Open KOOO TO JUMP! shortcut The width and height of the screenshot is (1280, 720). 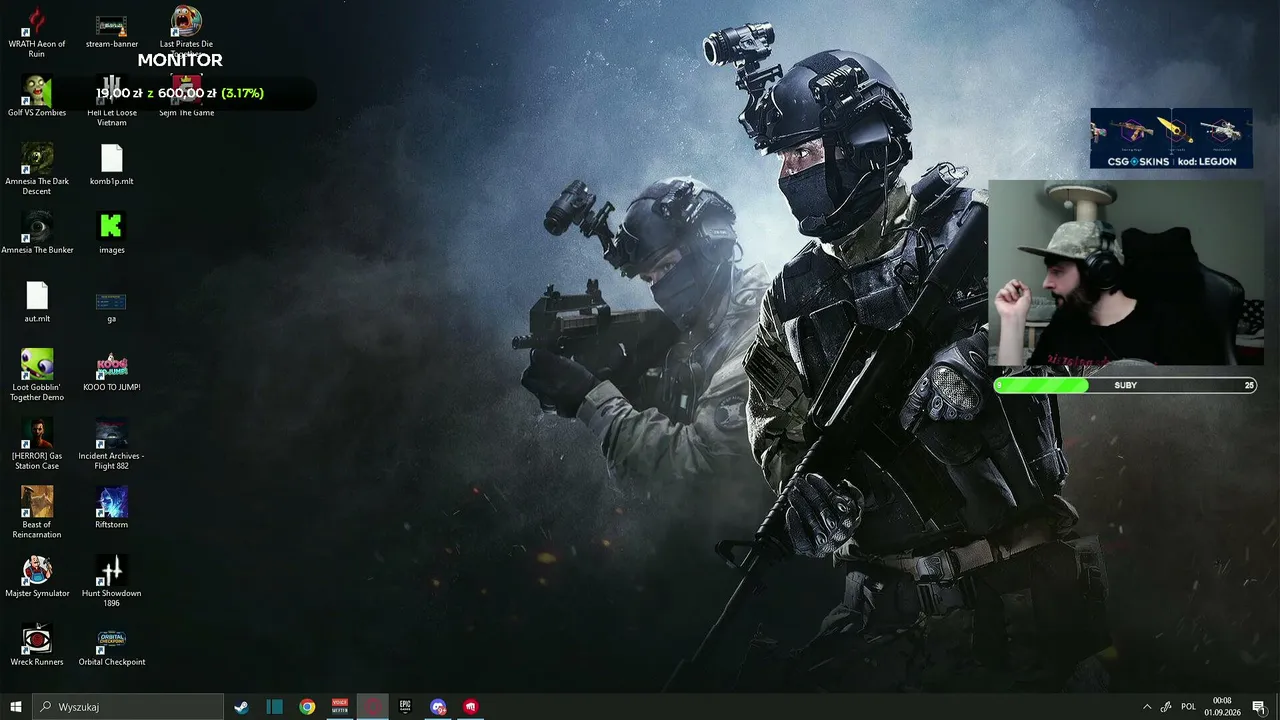point(111,371)
